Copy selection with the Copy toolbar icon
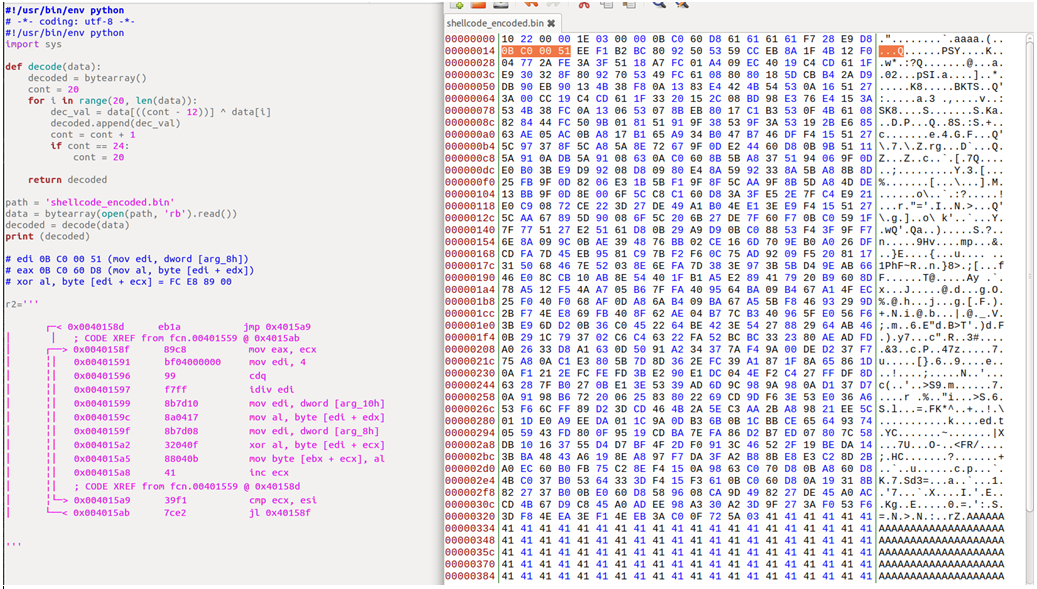 pyautogui.click(x=606, y=4)
